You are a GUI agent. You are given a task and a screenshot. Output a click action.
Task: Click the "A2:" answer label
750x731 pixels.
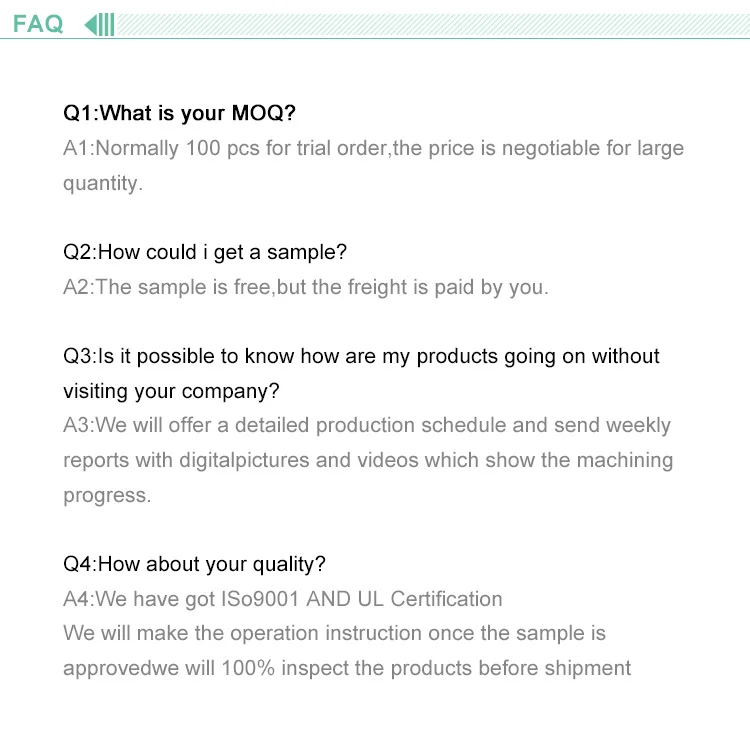78,287
